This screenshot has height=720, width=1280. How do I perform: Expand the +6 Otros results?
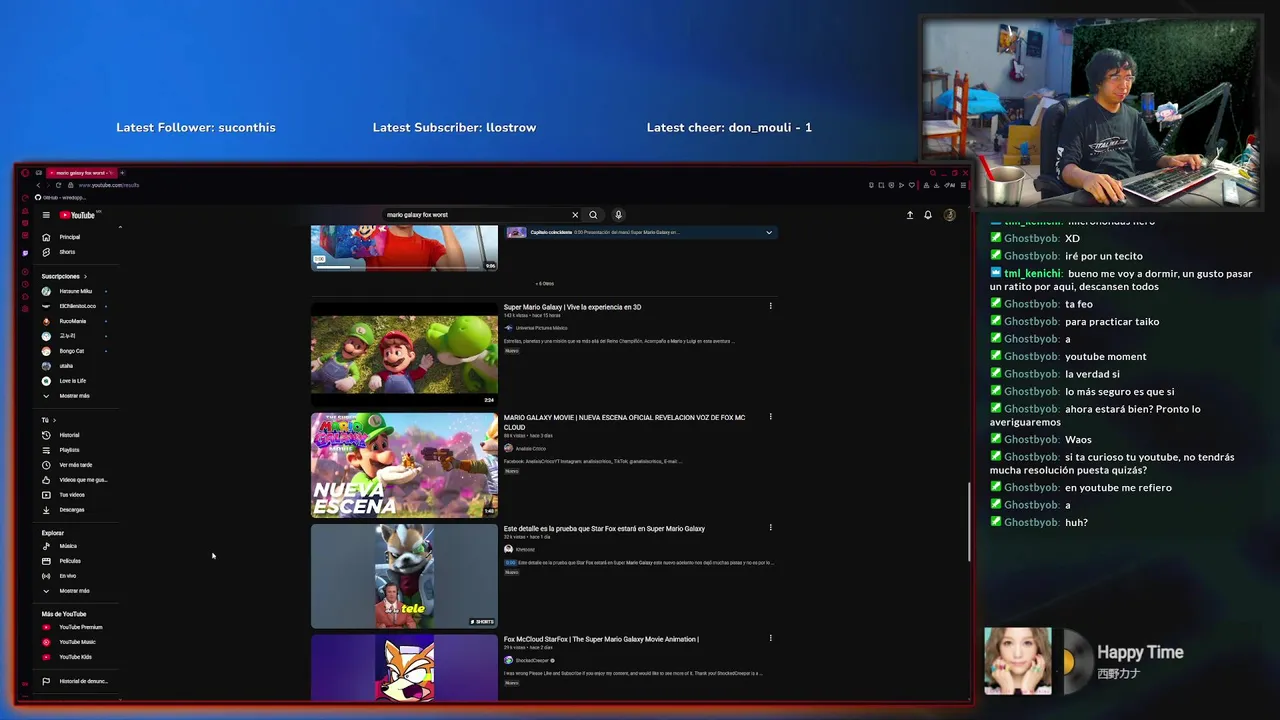tap(545, 283)
